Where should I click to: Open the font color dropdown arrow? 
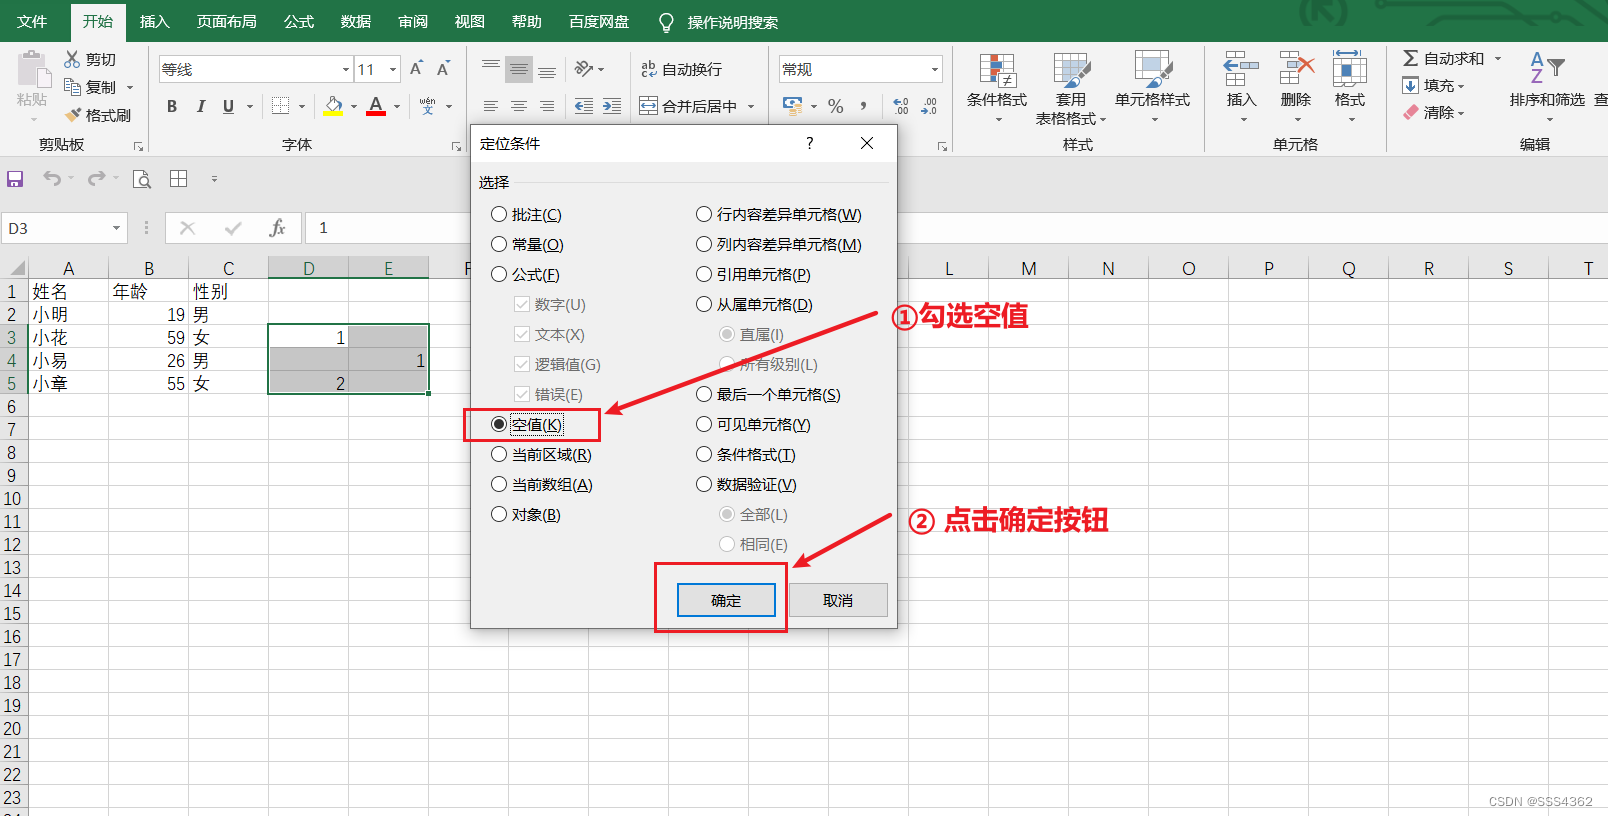(x=397, y=106)
